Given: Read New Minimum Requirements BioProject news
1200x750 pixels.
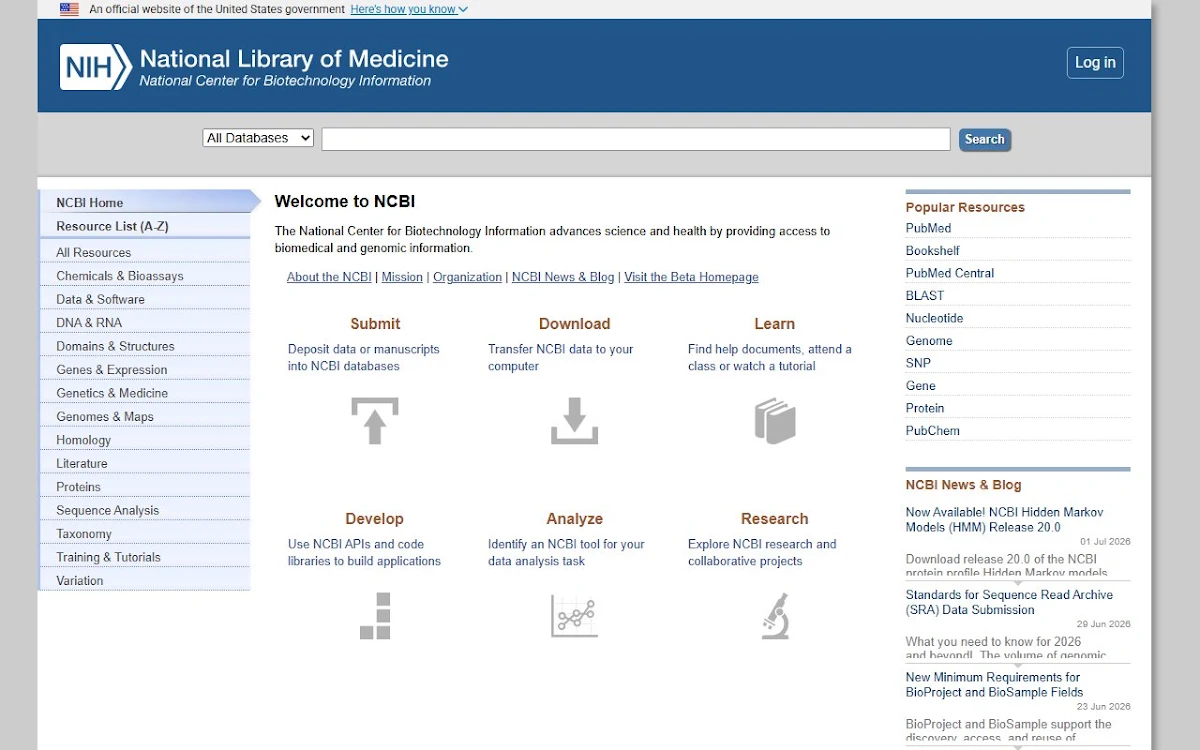Looking at the screenshot, I should click(x=994, y=684).
